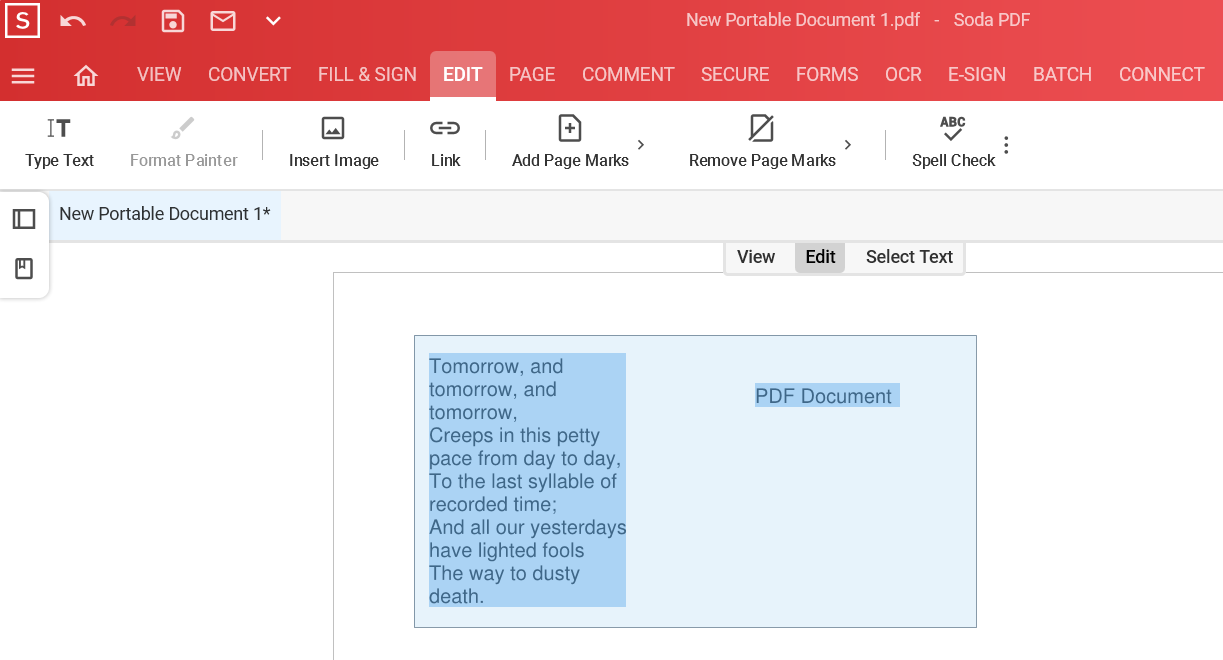Click the line "Creeps in this petty"

[514, 436]
